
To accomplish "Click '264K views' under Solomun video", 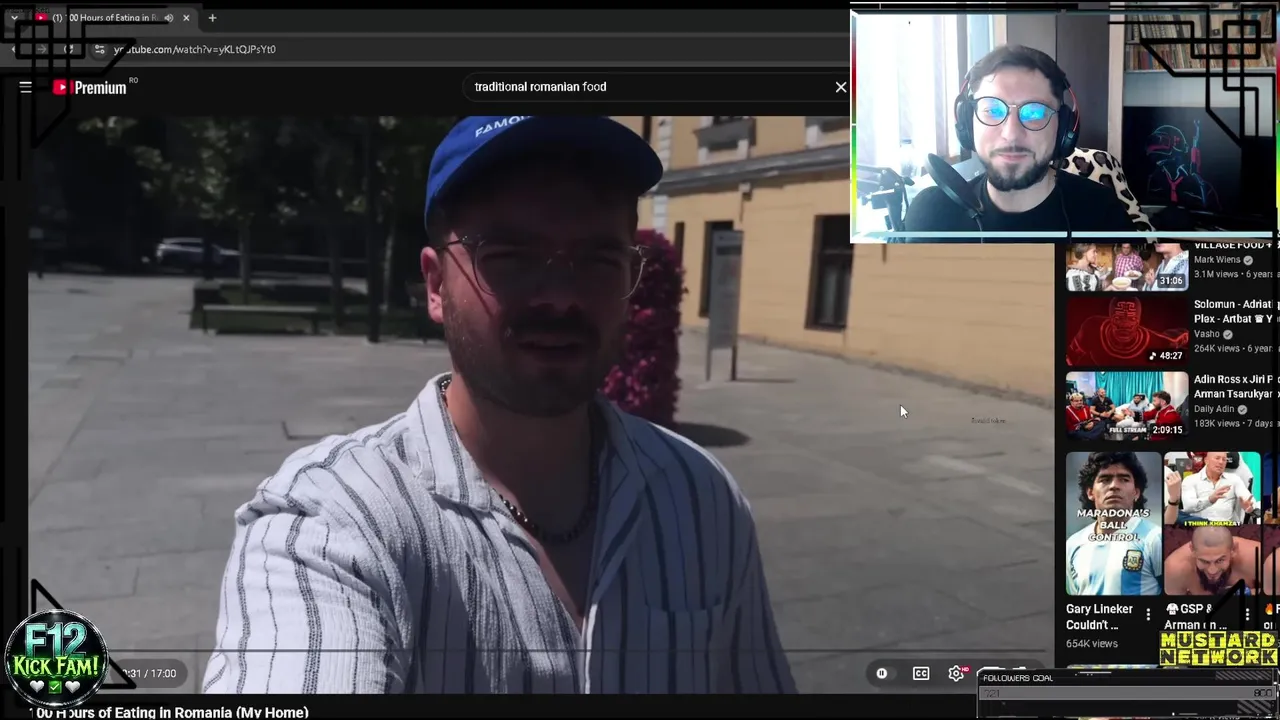I will 1218,349.
